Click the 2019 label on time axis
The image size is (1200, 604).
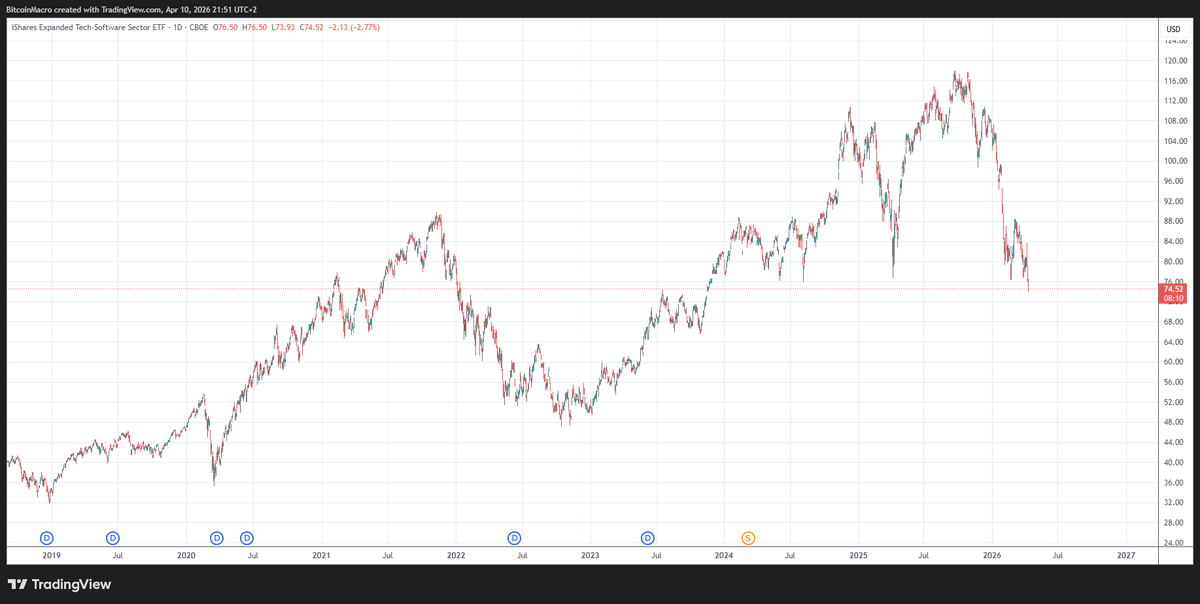52,554
